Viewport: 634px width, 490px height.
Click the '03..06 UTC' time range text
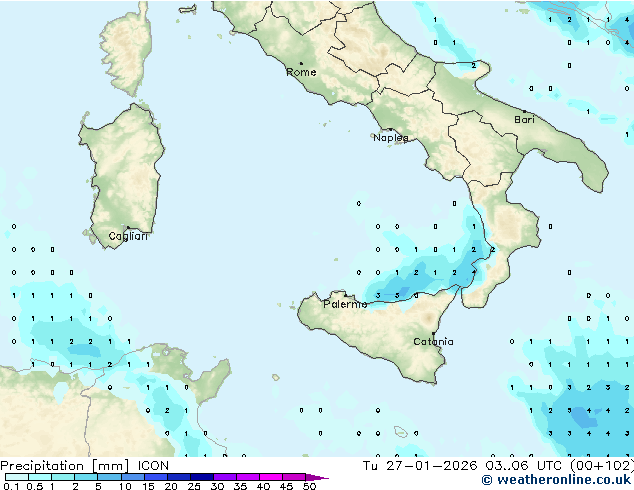[x=524, y=466]
